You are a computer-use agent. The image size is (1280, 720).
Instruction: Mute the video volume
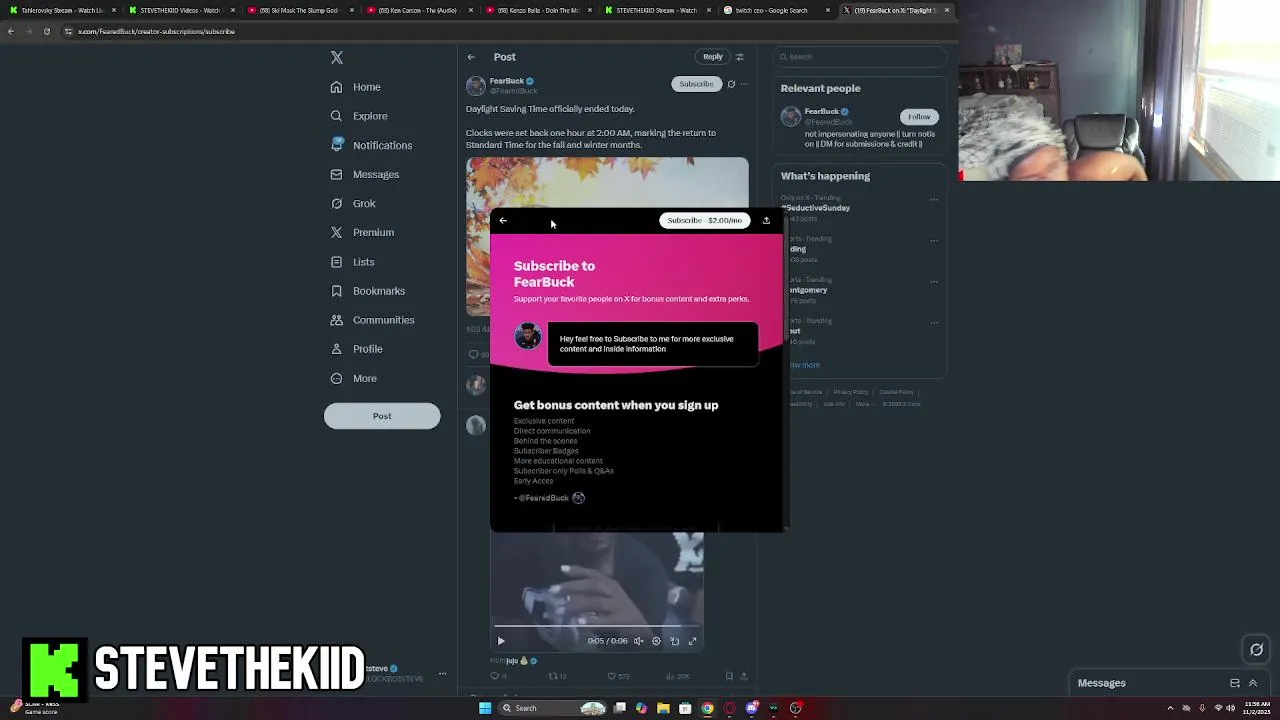(x=638, y=641)
